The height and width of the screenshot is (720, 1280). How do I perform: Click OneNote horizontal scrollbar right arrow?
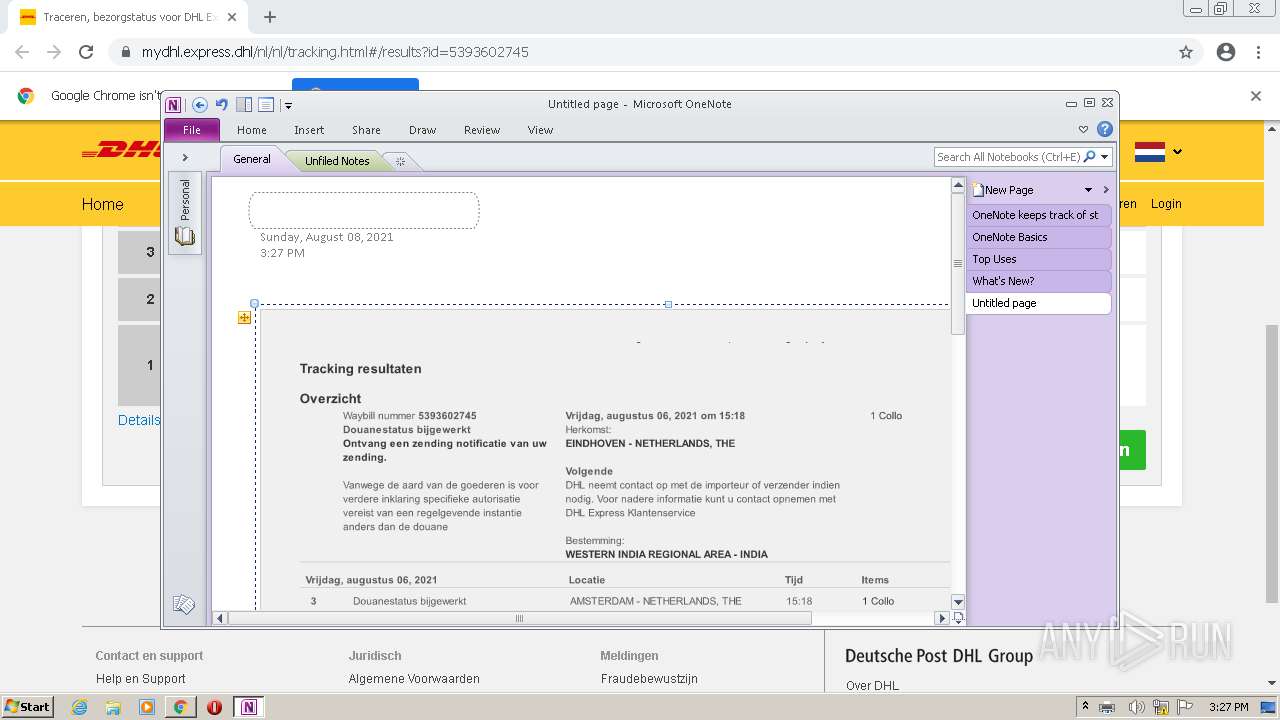[941, 618]
